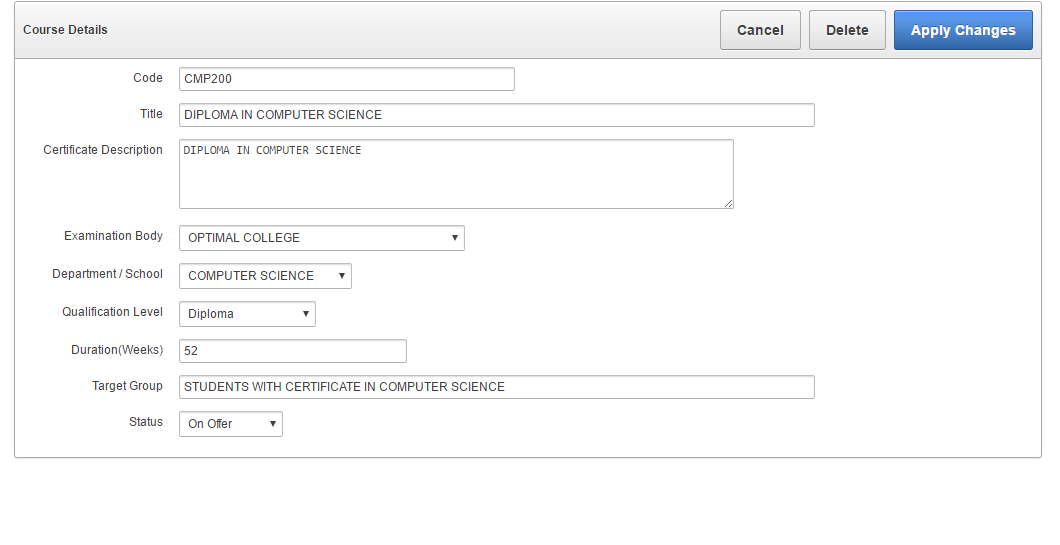Focus the Code field containing CMP200

[346, 79]
